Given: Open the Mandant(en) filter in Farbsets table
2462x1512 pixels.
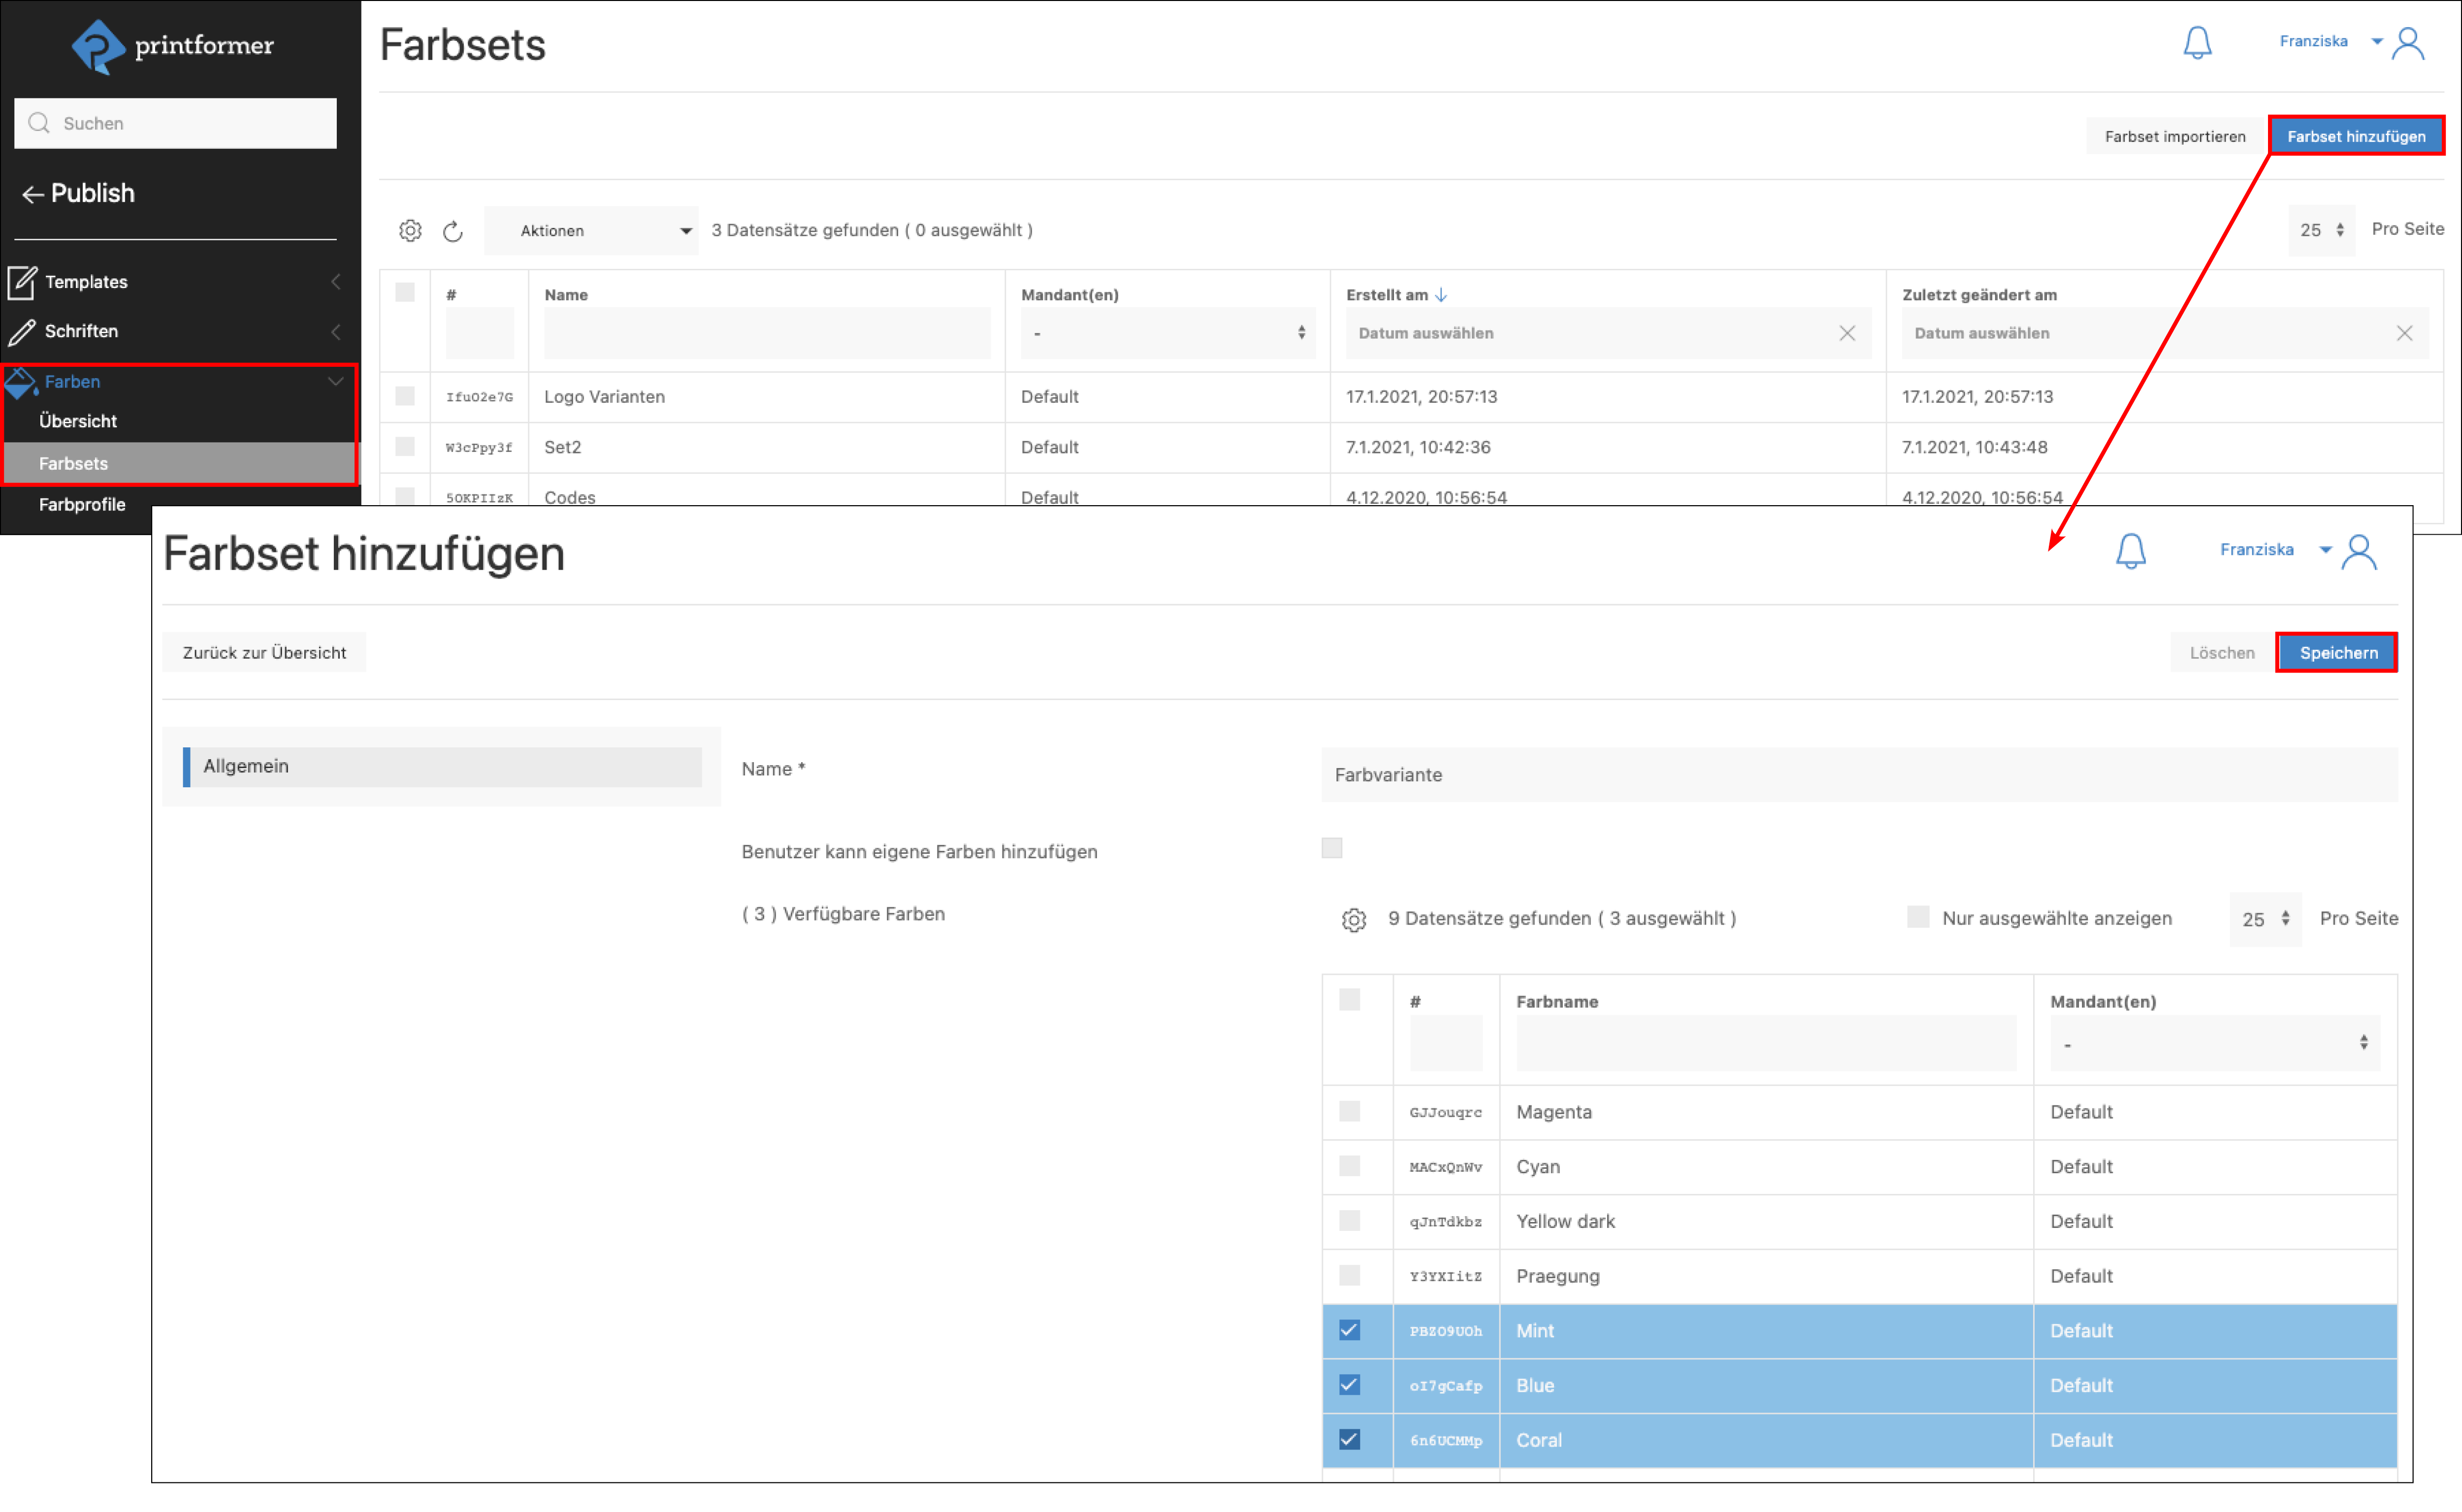Looking at the screenshot, I should 1167,334.
